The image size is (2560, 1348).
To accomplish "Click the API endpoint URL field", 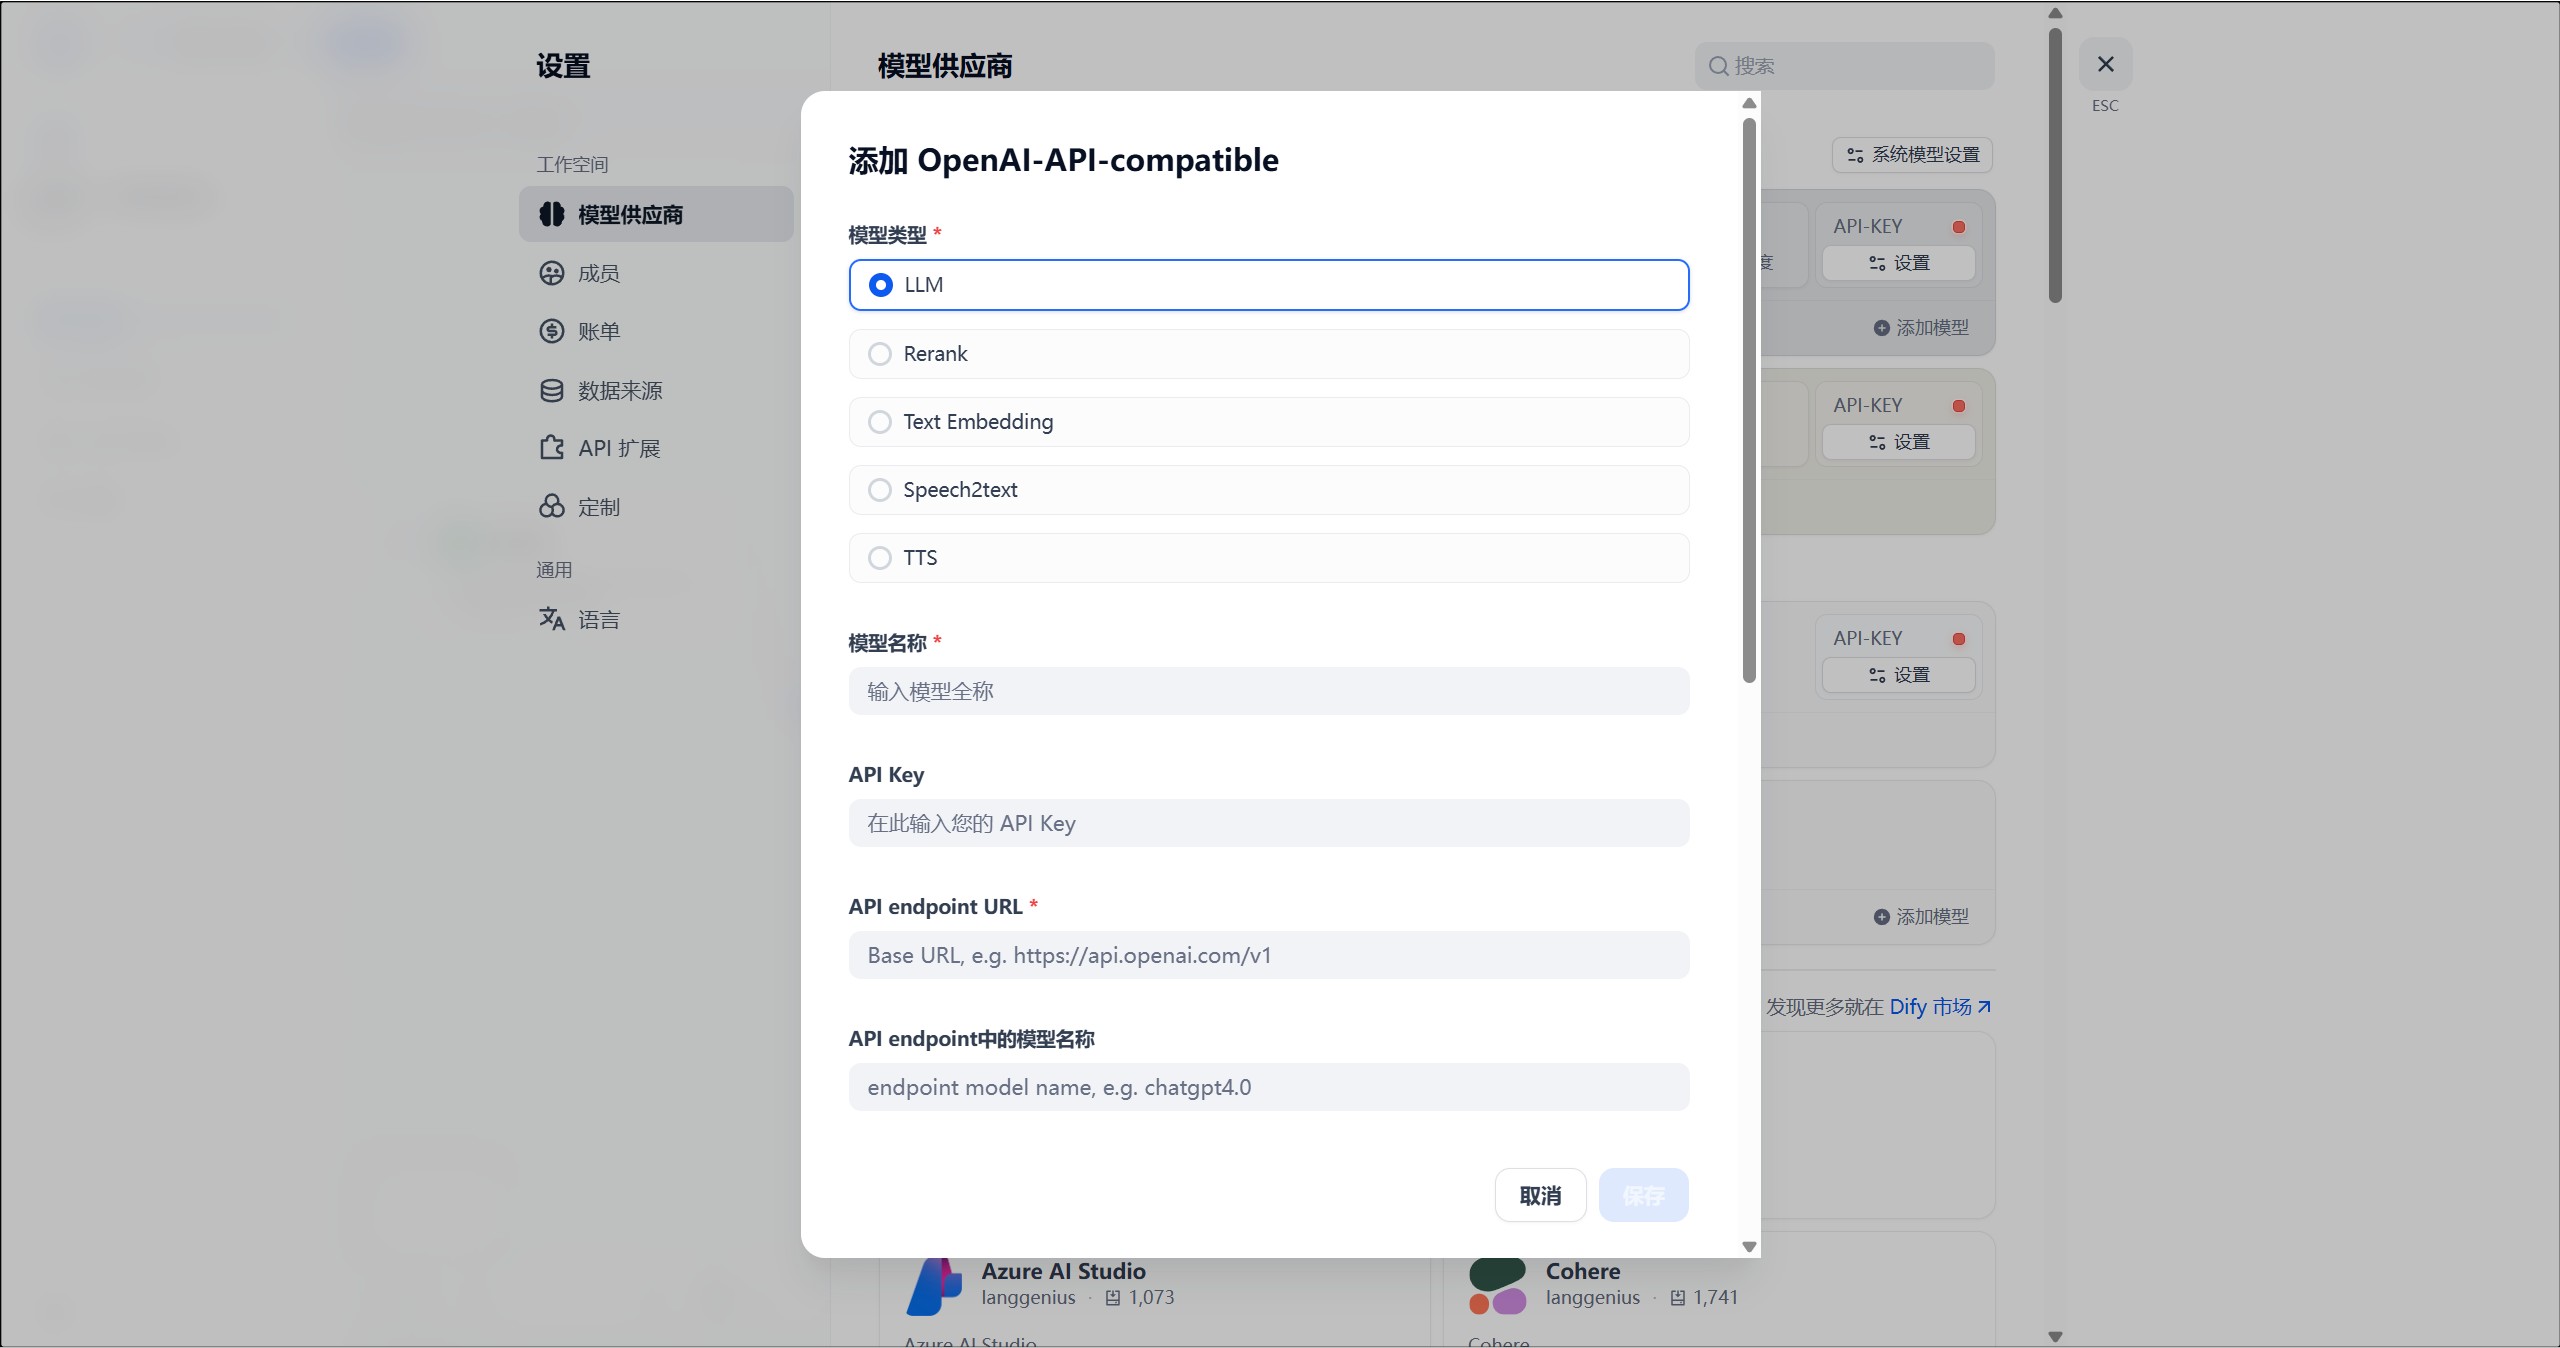I will coord(1268,955).
